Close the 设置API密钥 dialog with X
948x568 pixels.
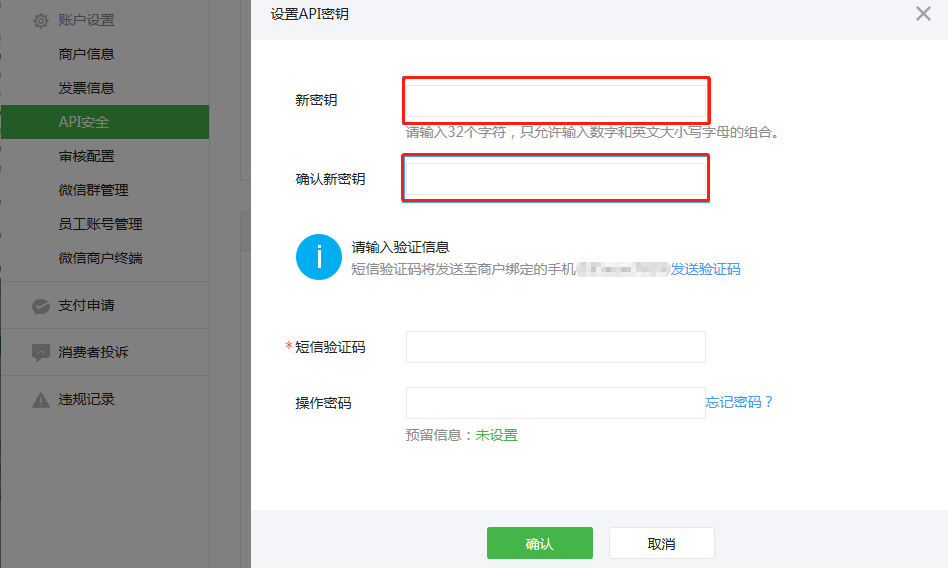pyautogui.click(x=923, y=14)
